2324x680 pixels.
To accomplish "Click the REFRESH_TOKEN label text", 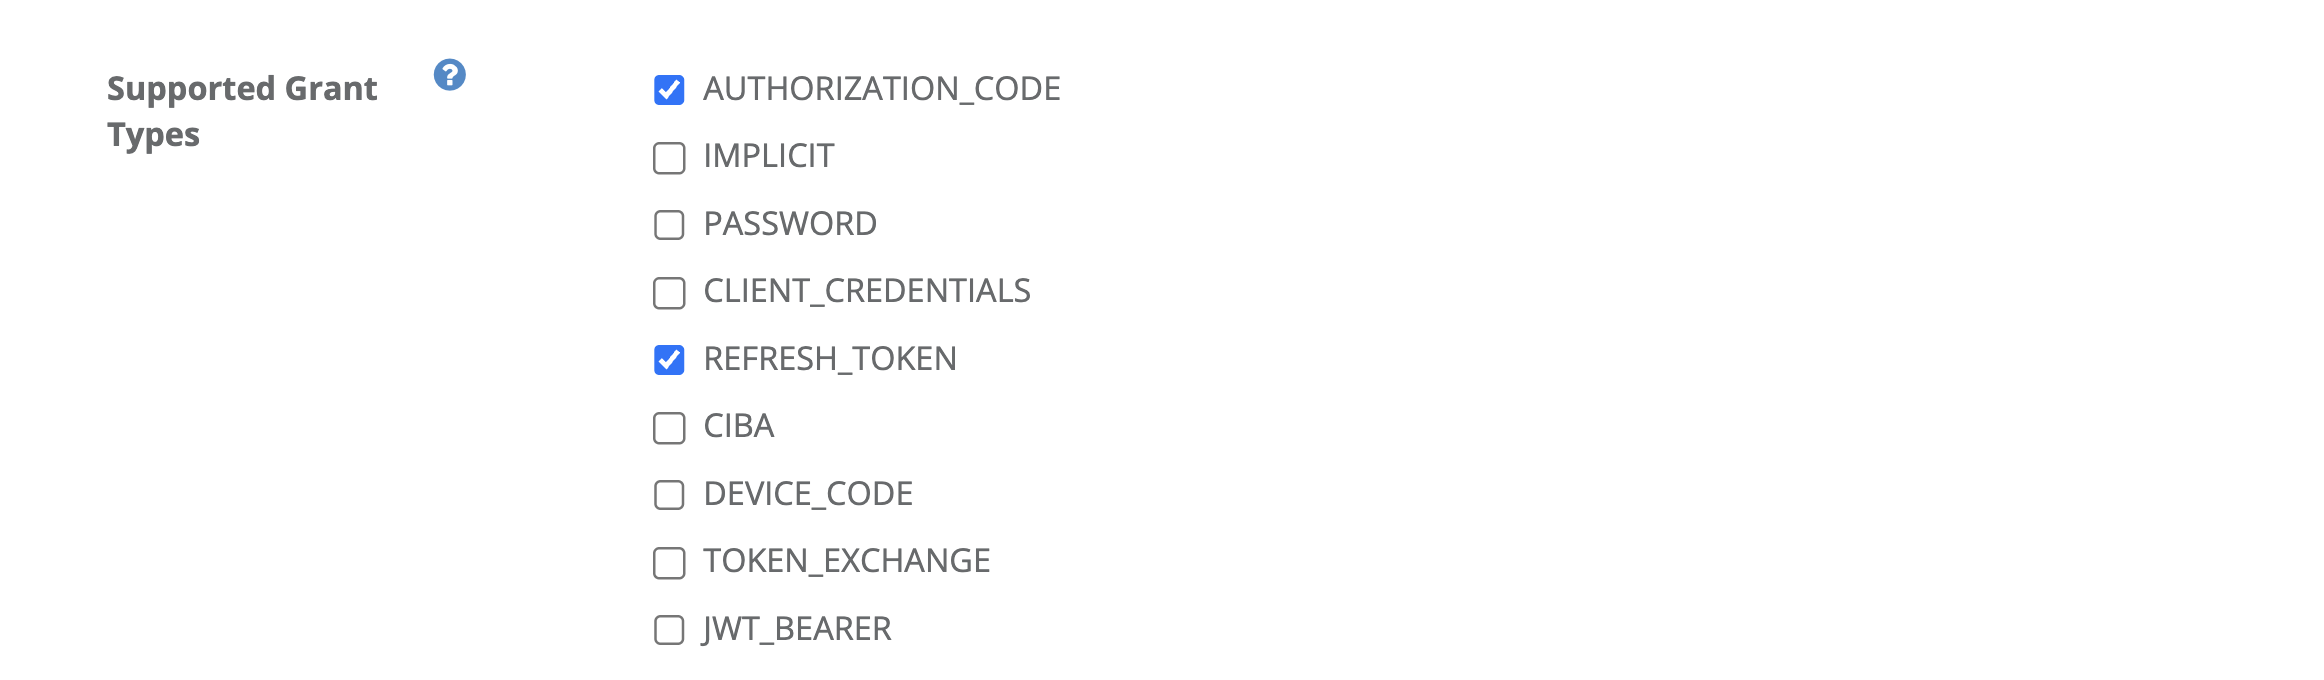I will pyautogui.click(x=829, y=359).
